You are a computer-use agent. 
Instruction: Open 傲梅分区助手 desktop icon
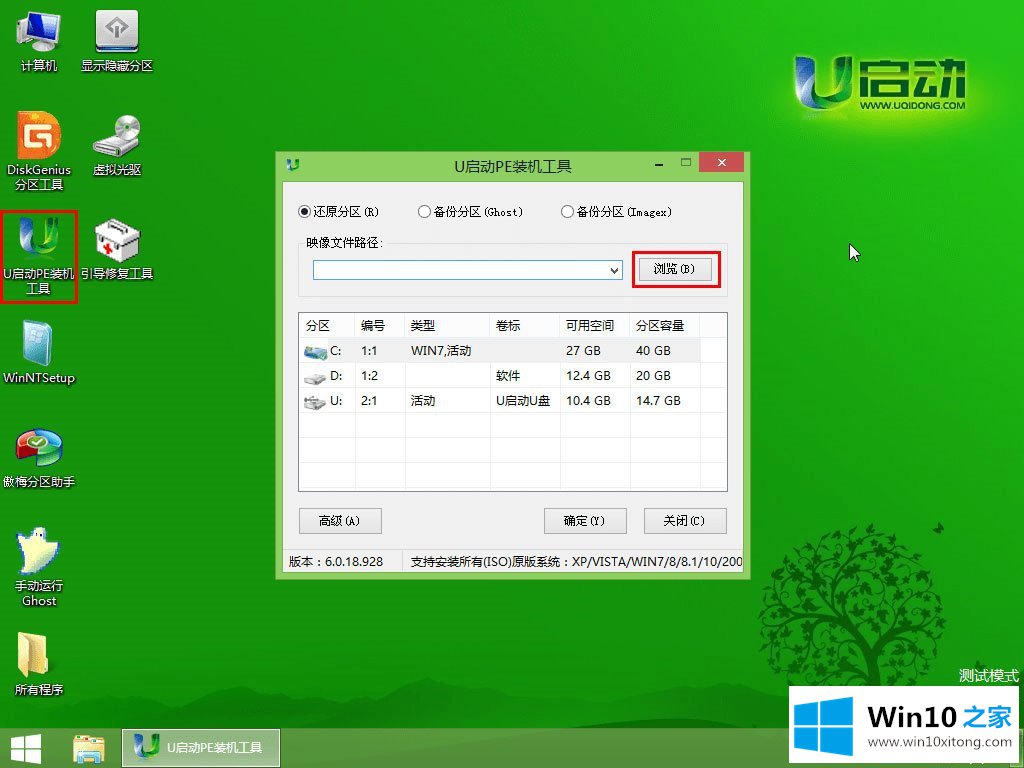(39, 457)
